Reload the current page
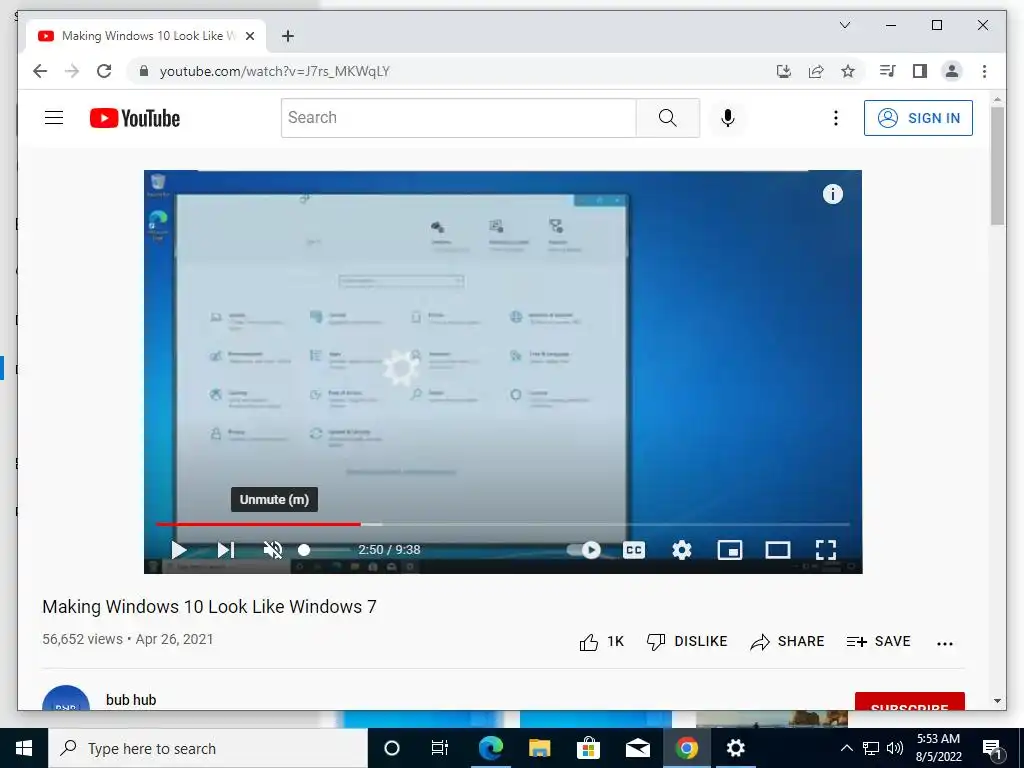 click(104, 71)
